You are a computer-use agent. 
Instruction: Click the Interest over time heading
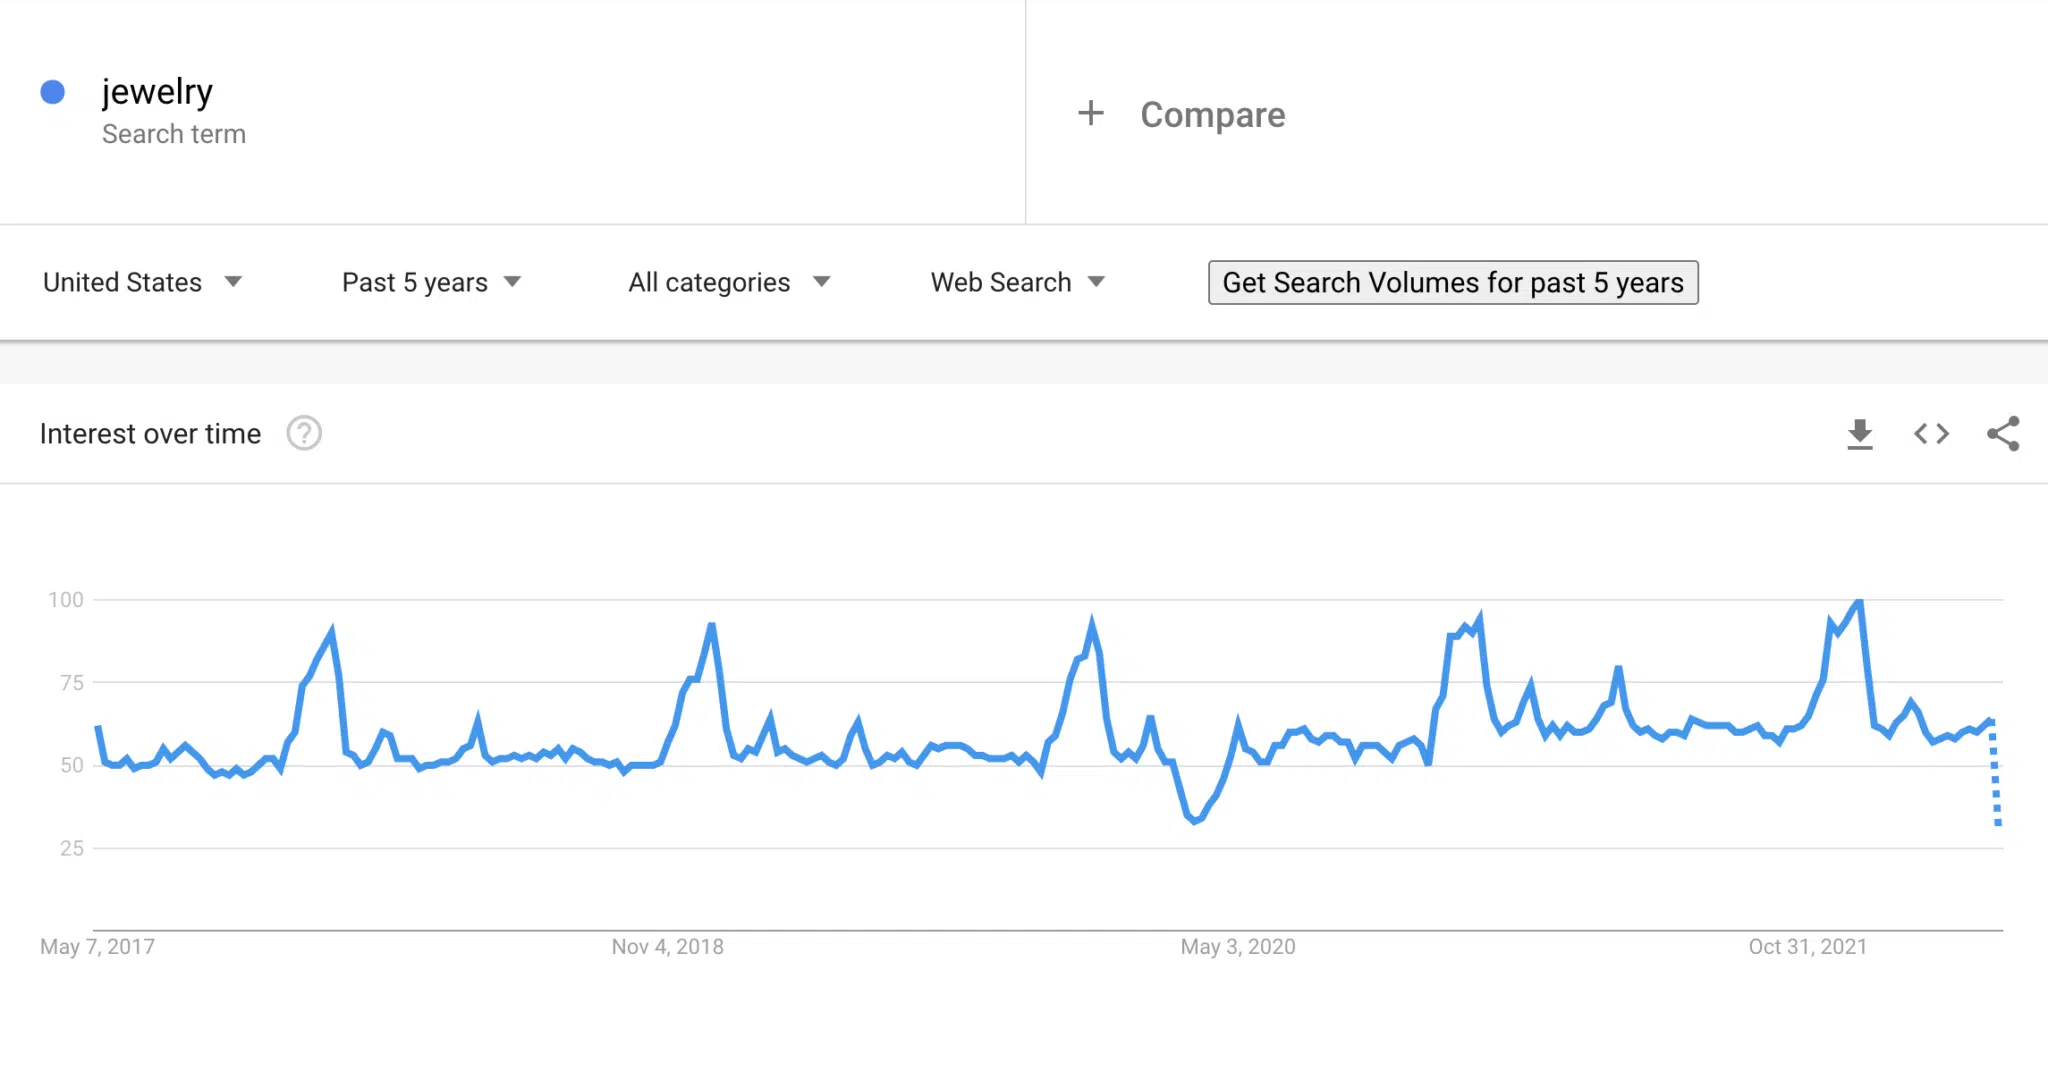[x=150, y=433]
